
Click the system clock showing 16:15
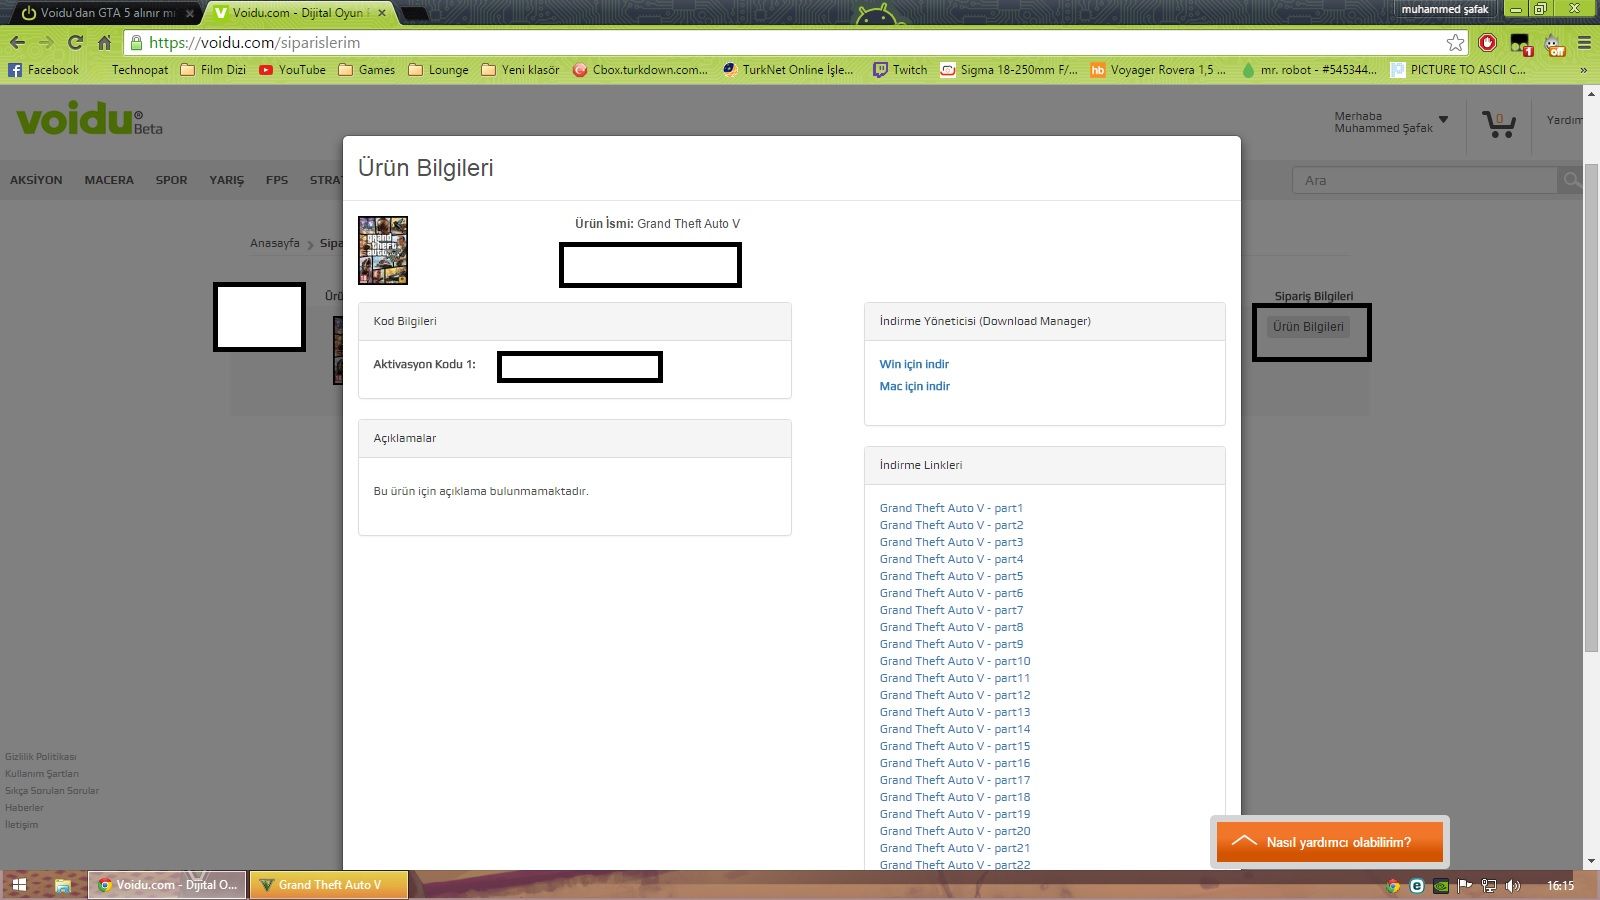coord(1560,885)
